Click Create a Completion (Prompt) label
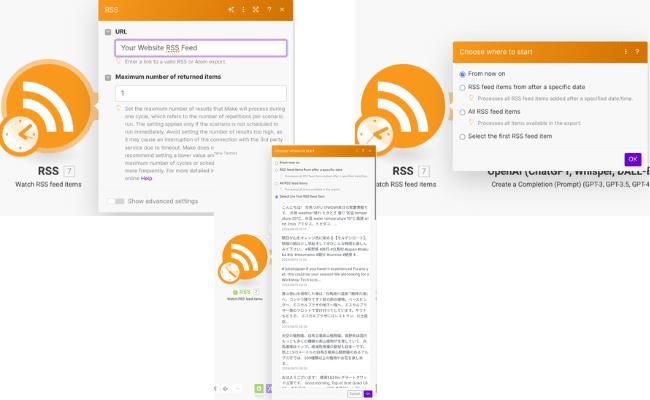Screen dimensions: 650x400 [x=570, y=184]
